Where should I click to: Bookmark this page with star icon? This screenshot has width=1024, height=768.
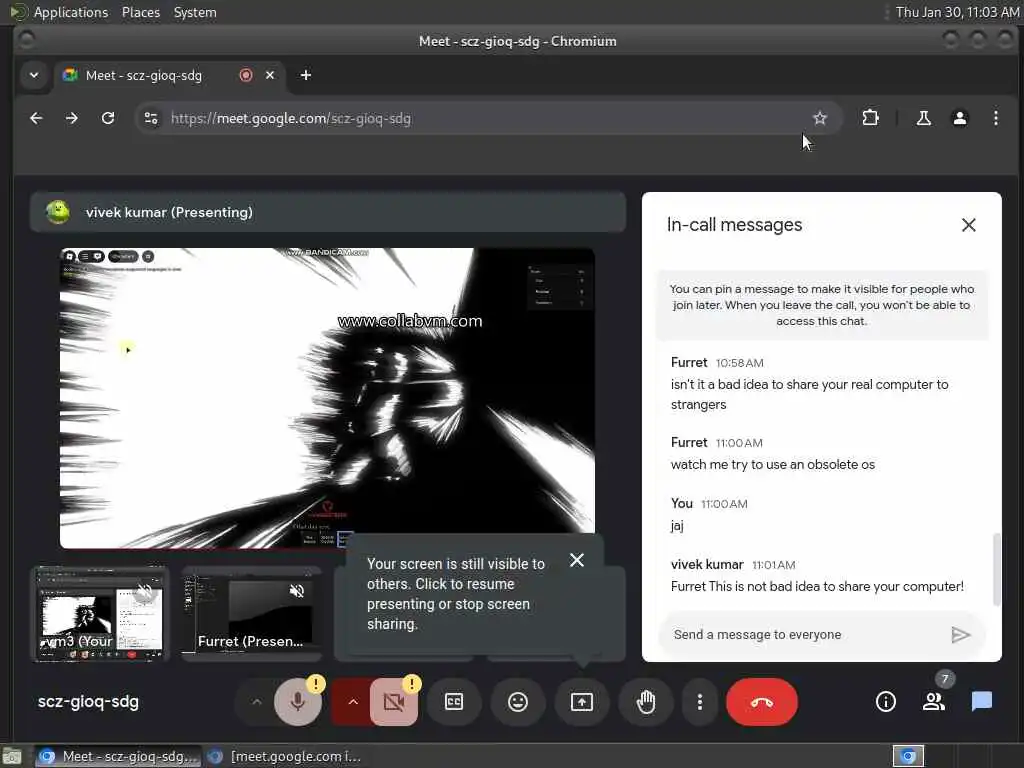click(820, 118)
